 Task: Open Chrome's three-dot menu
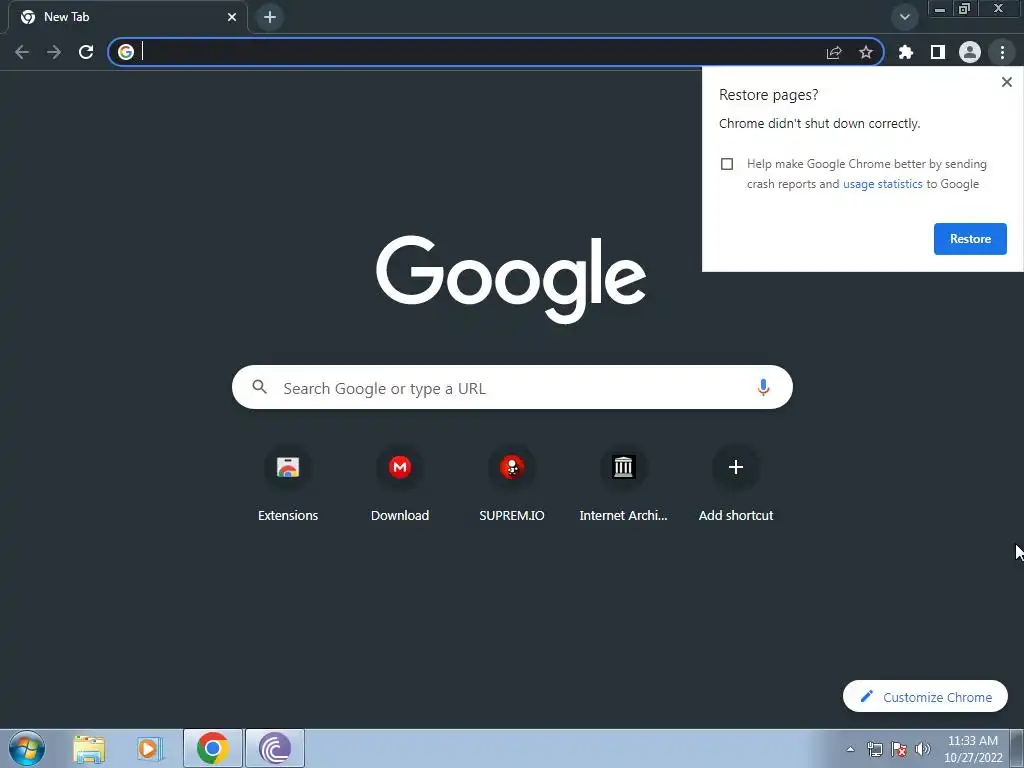click(x=1002, y=52)
